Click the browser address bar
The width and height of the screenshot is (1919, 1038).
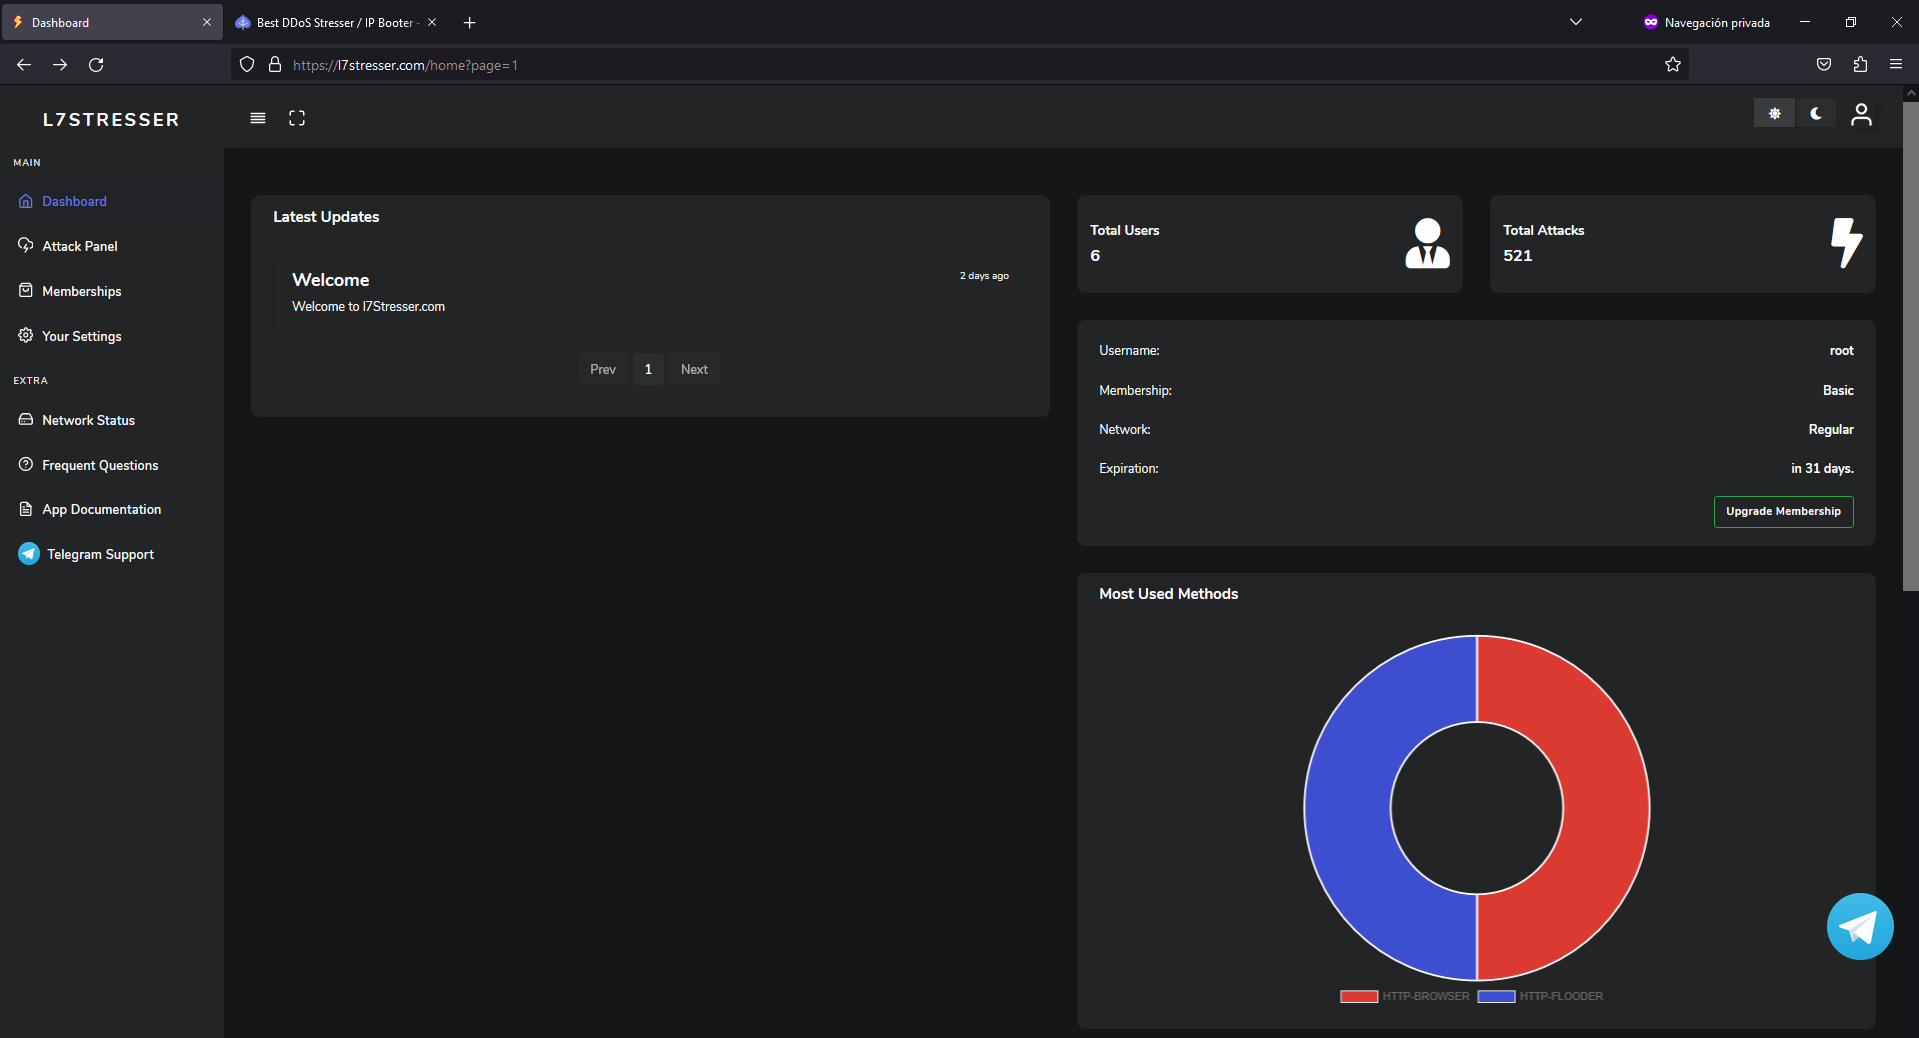(900, 65)
